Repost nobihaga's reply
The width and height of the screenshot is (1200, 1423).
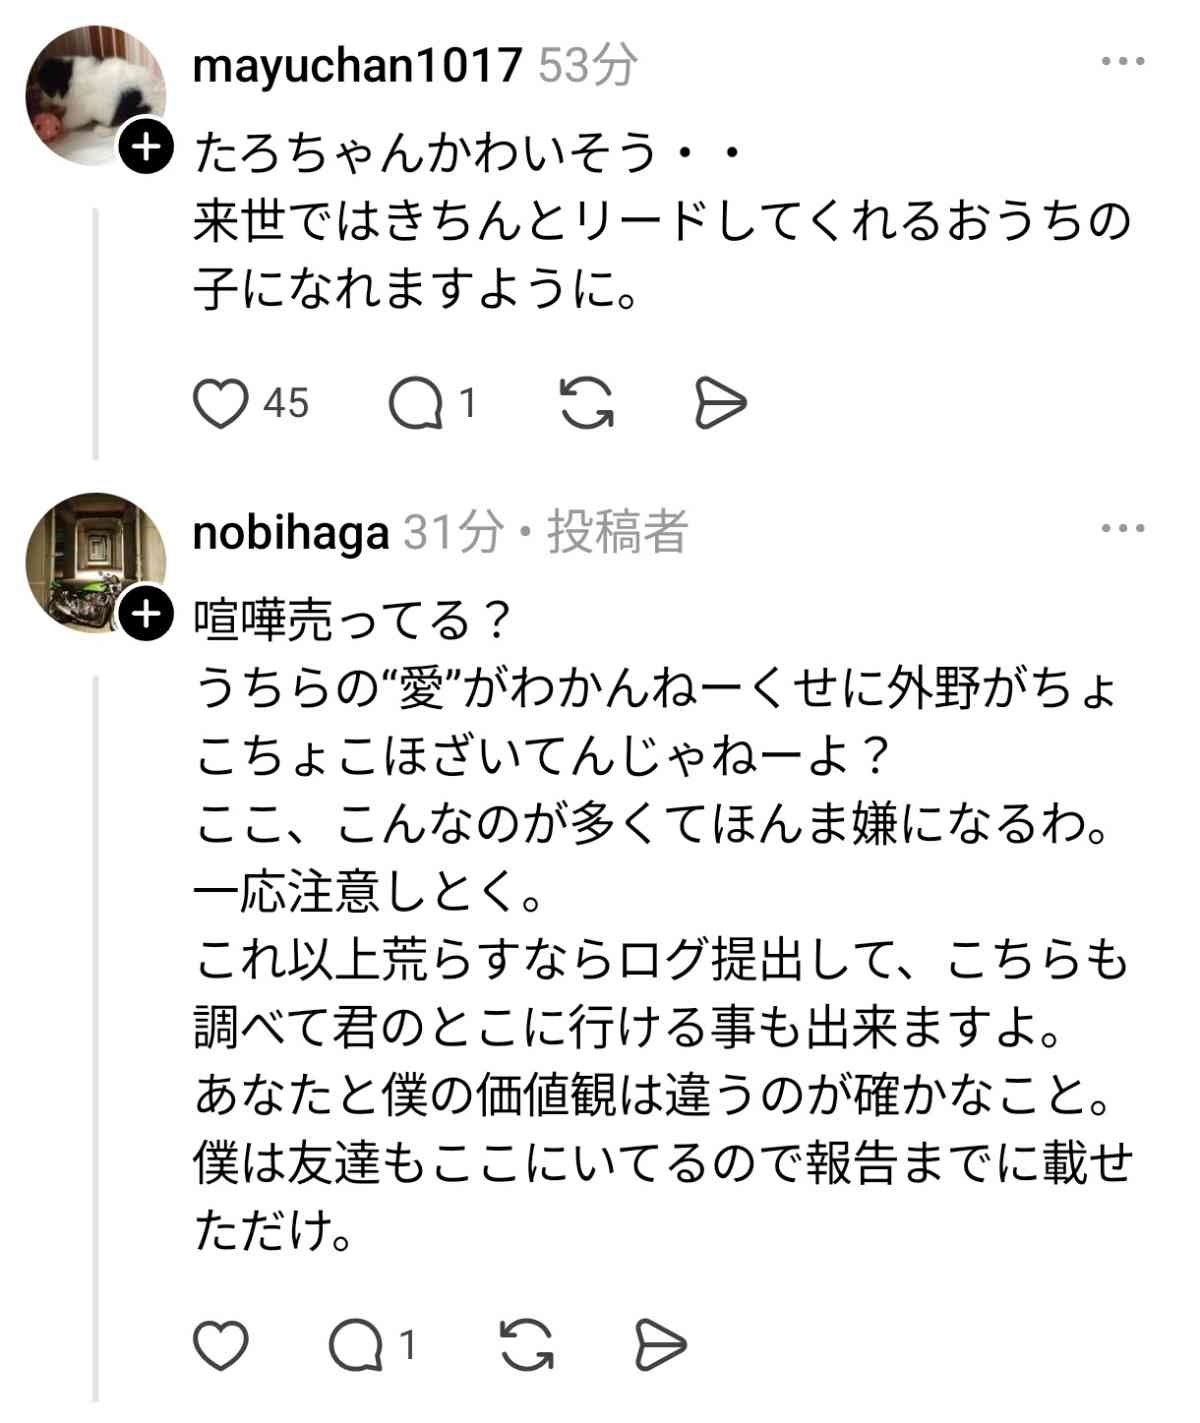pos(526,1345)
